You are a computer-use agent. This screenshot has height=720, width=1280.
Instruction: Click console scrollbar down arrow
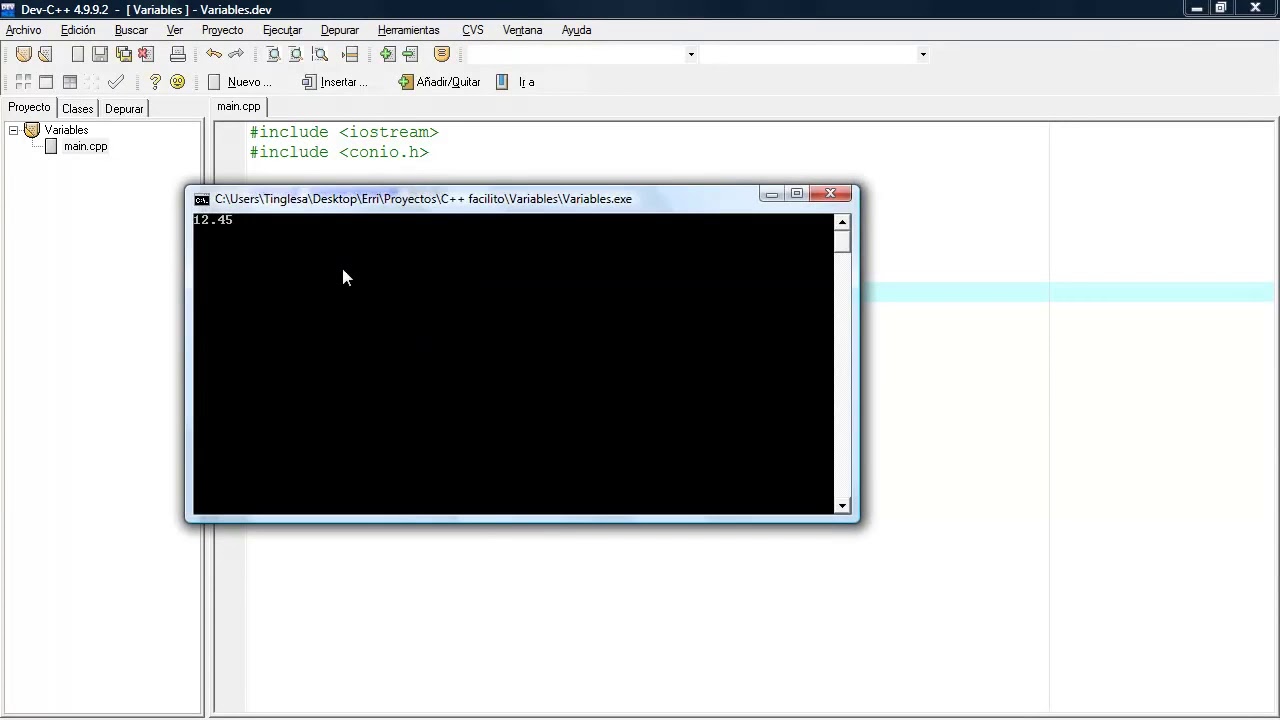[x=842, y=506]
